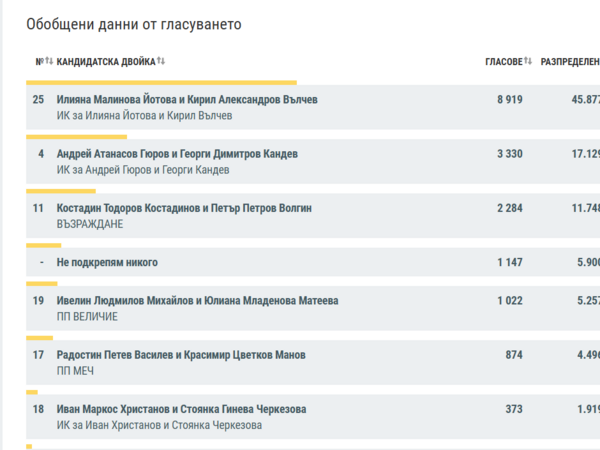Click the ПП МЕЧ party label
This screenshot has width=600, height=450.
pyautogui.click(x=75, y=371)
